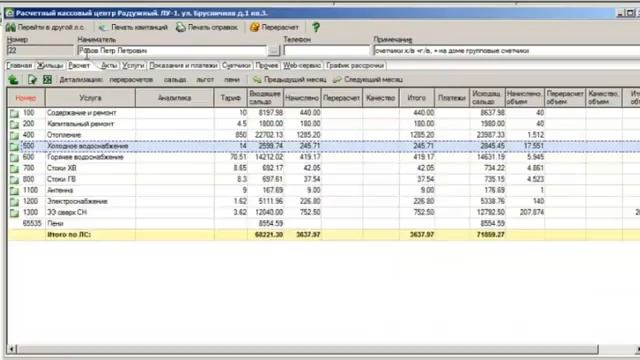The image size is (640, 360).
Task: Click the Тариф column header
Action: [231, 98]
